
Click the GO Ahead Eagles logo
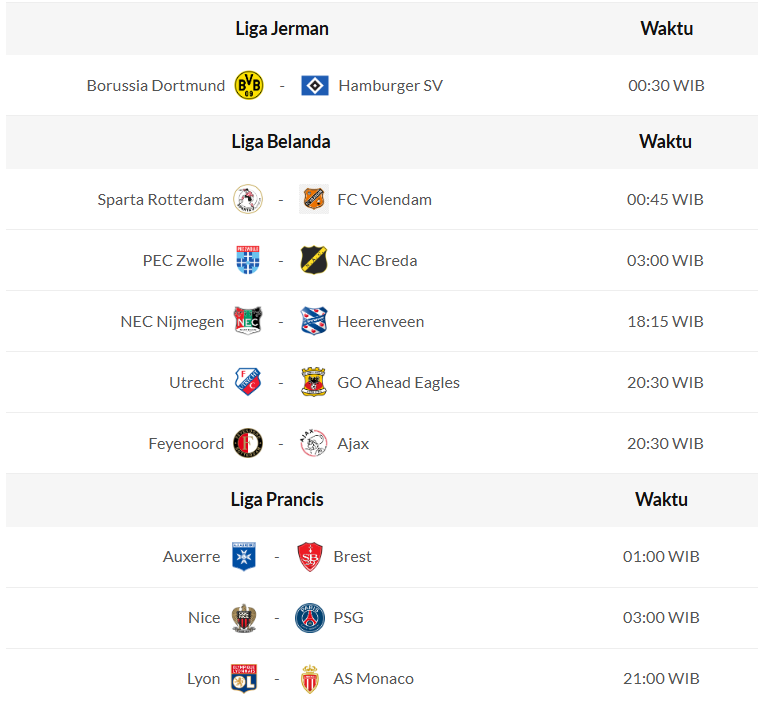pyautogui.click(x=314, y=382)
